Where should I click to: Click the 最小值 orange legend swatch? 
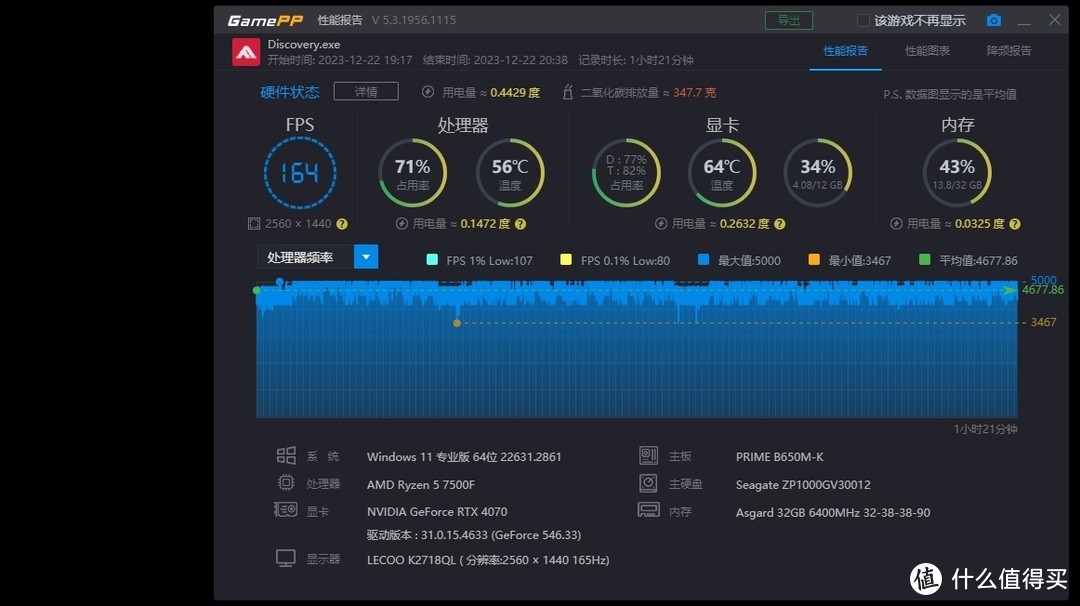tap(814, 260)
